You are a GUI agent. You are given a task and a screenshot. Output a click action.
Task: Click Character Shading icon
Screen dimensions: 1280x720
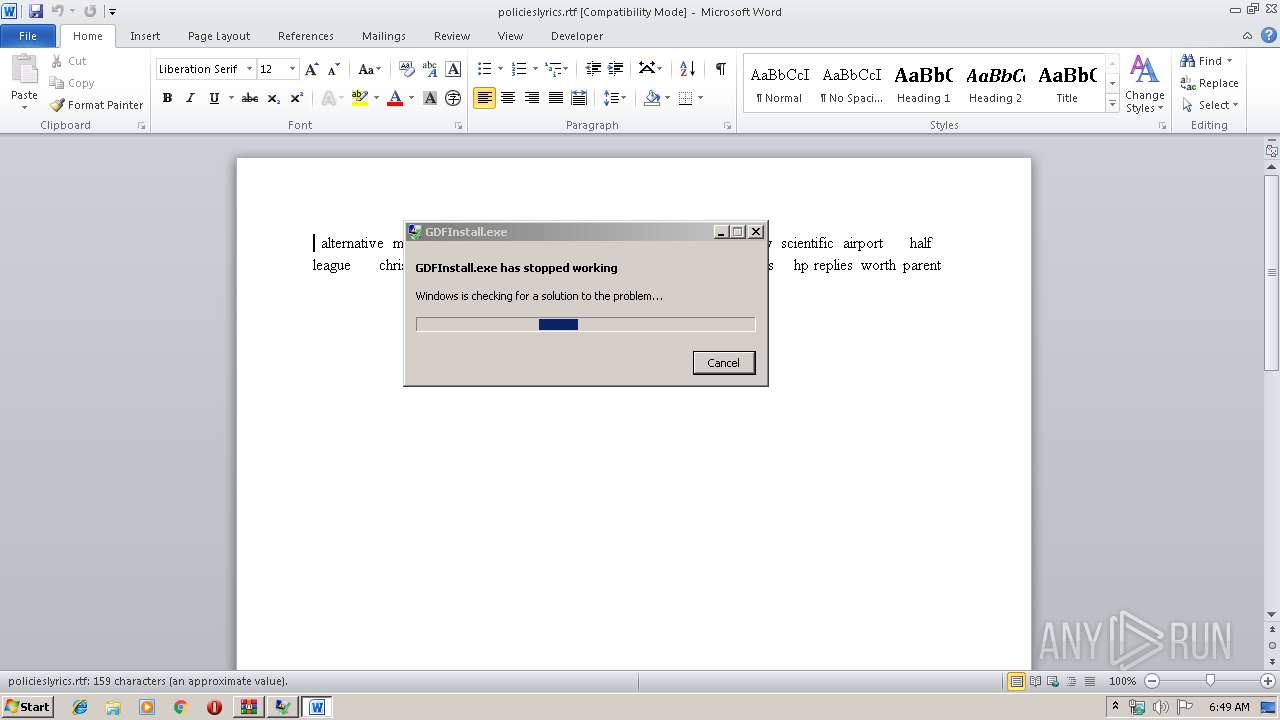click(430, 98)
